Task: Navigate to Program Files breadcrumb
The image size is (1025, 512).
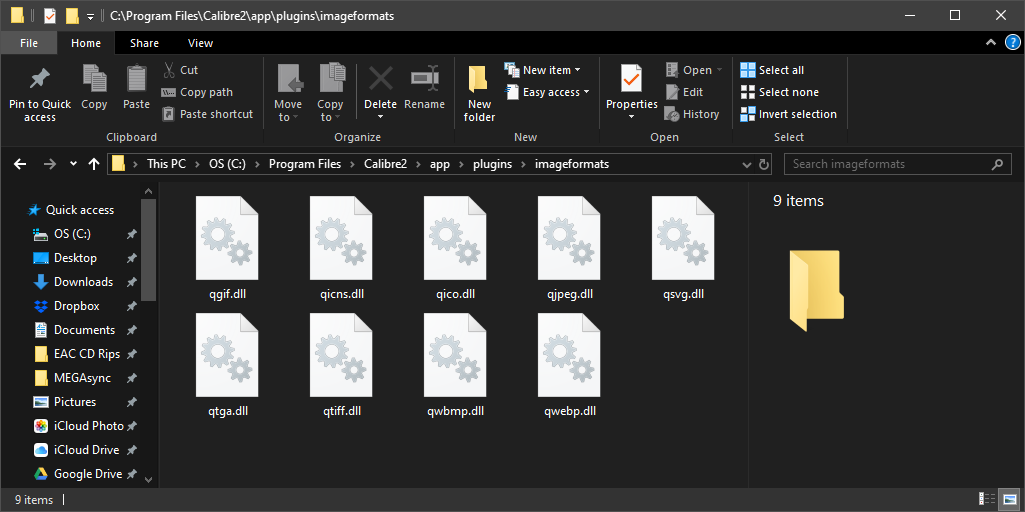Action: pos(305,164)
